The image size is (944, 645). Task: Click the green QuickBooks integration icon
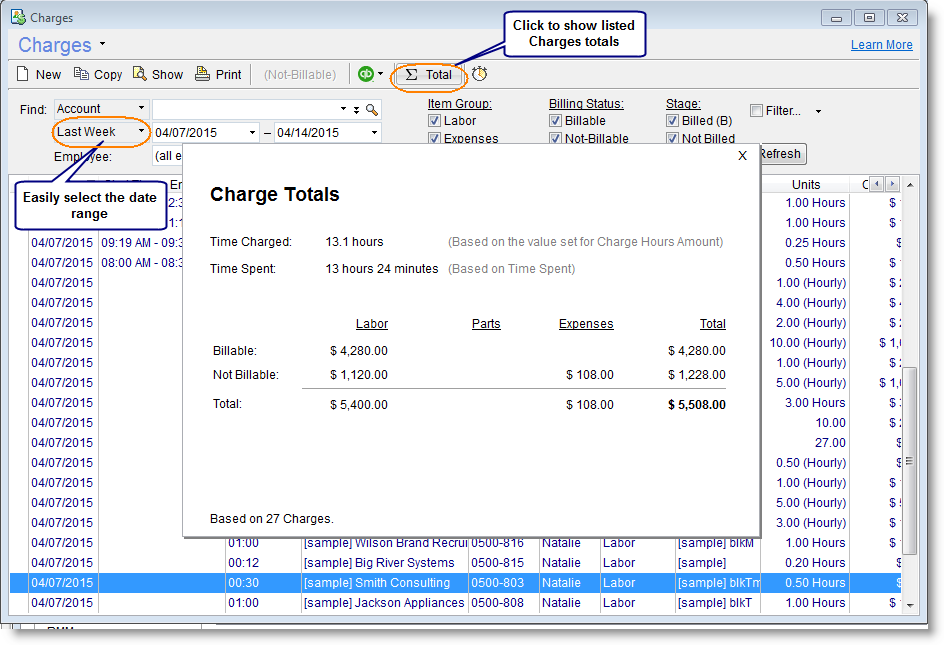click(367, 73)
